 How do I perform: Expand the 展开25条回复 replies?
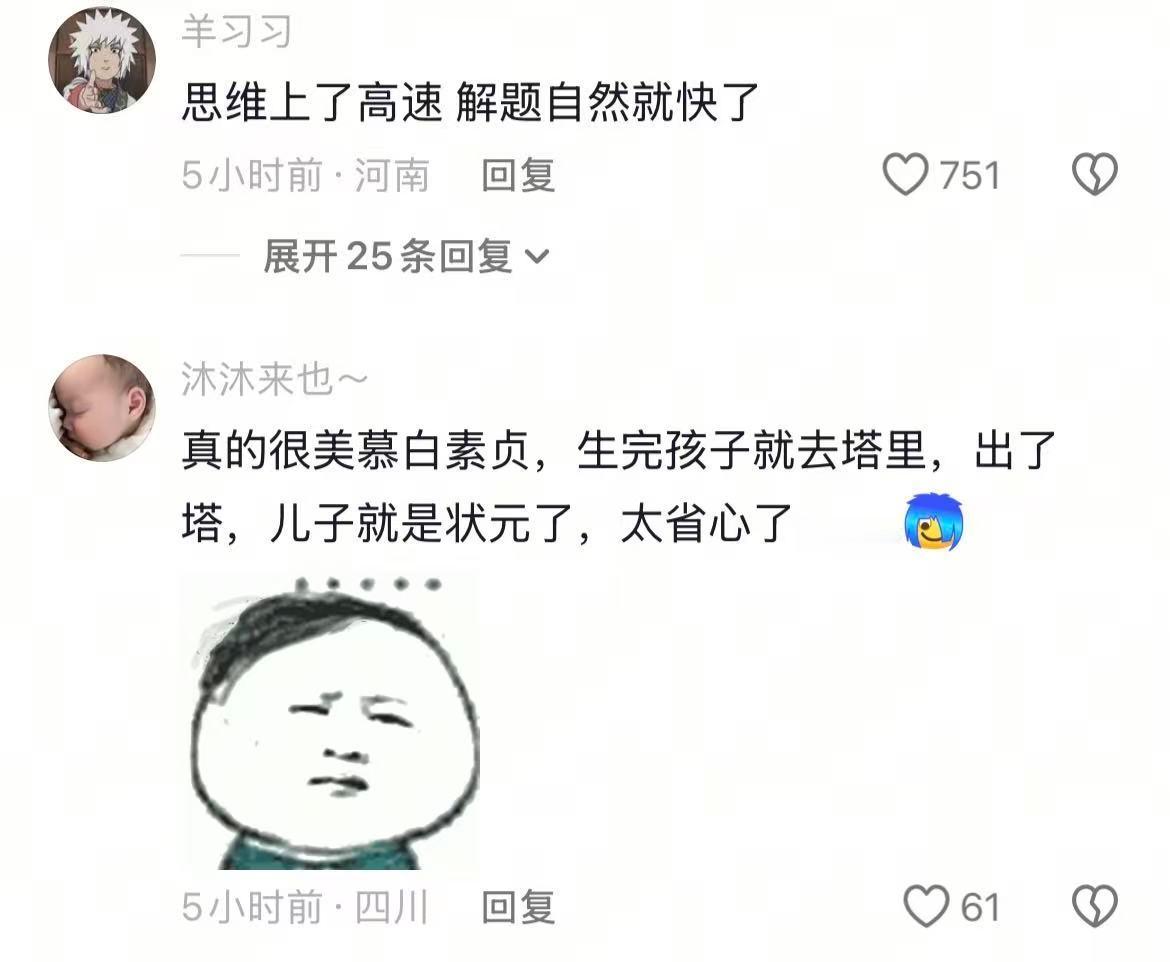click(x=406, y=257)
